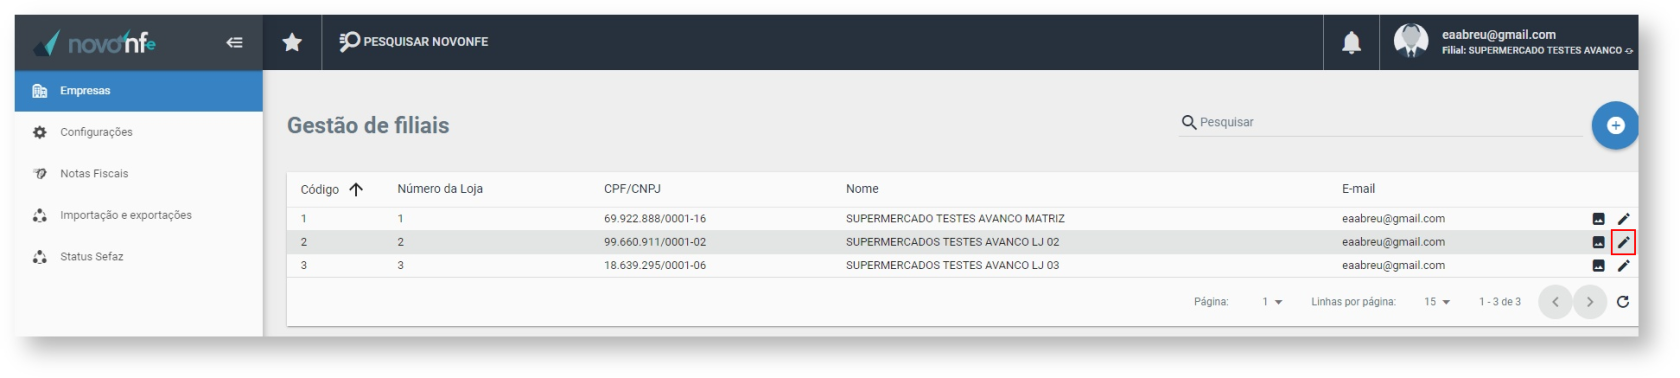1680x378 pixels.
Task: Edit the LJ 02 filial with the pencil icon
Action: click(x=1623, y=242)
